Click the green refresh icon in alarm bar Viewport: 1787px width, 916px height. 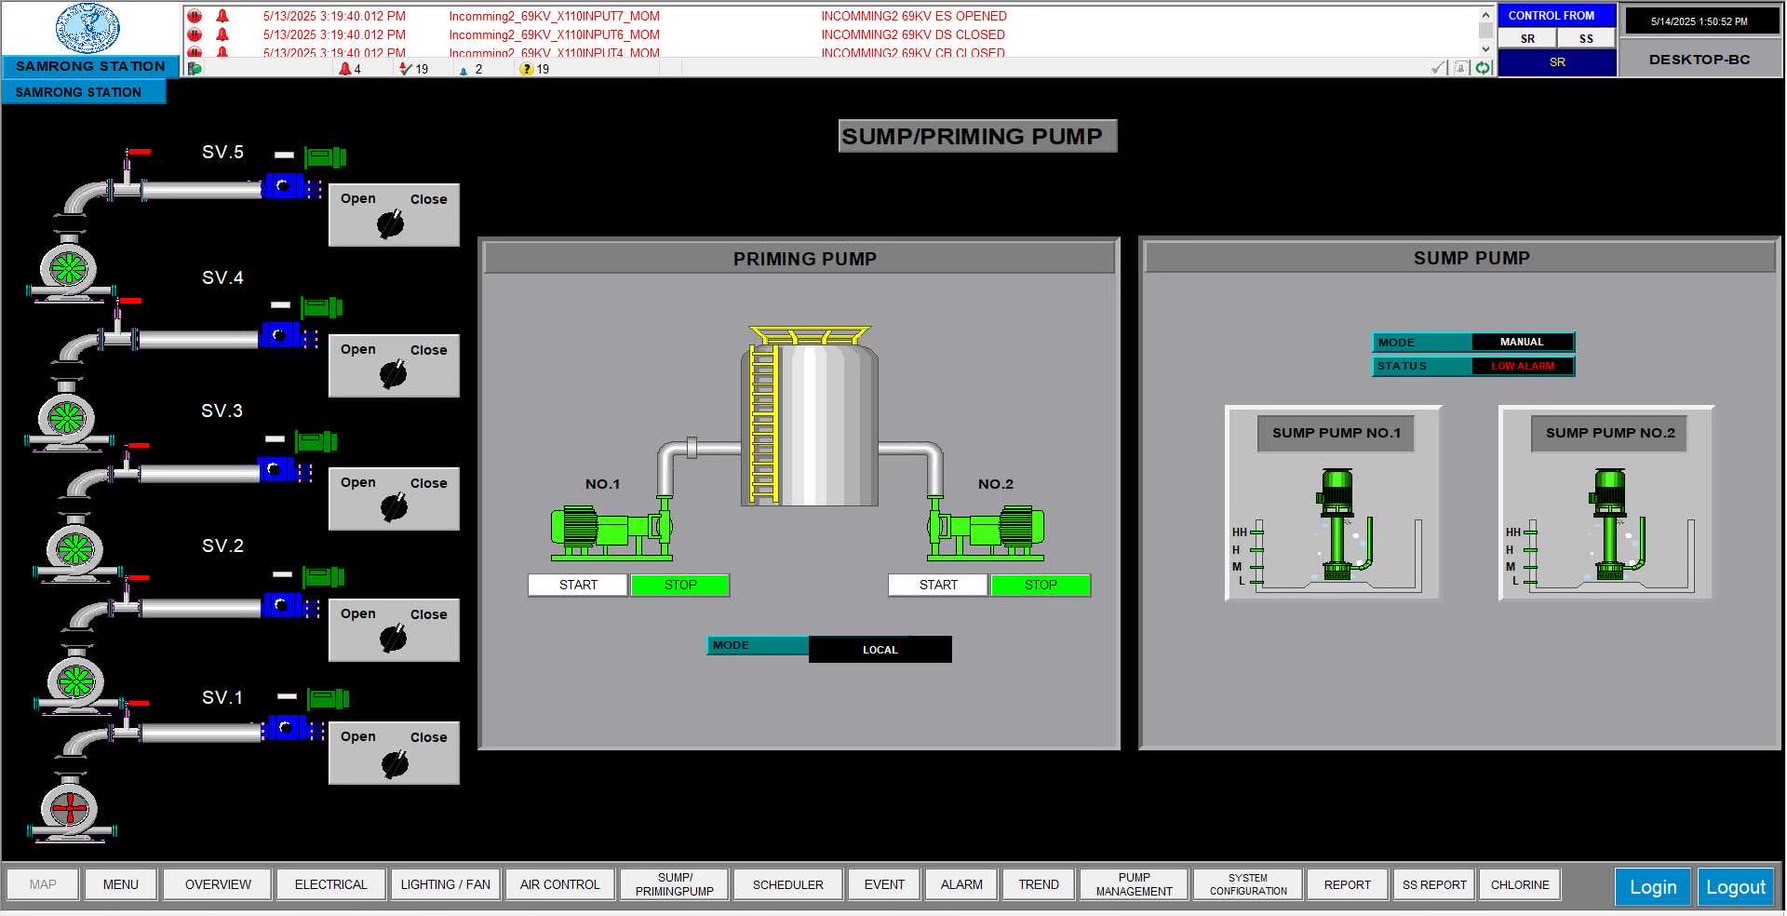[1483, 68]
